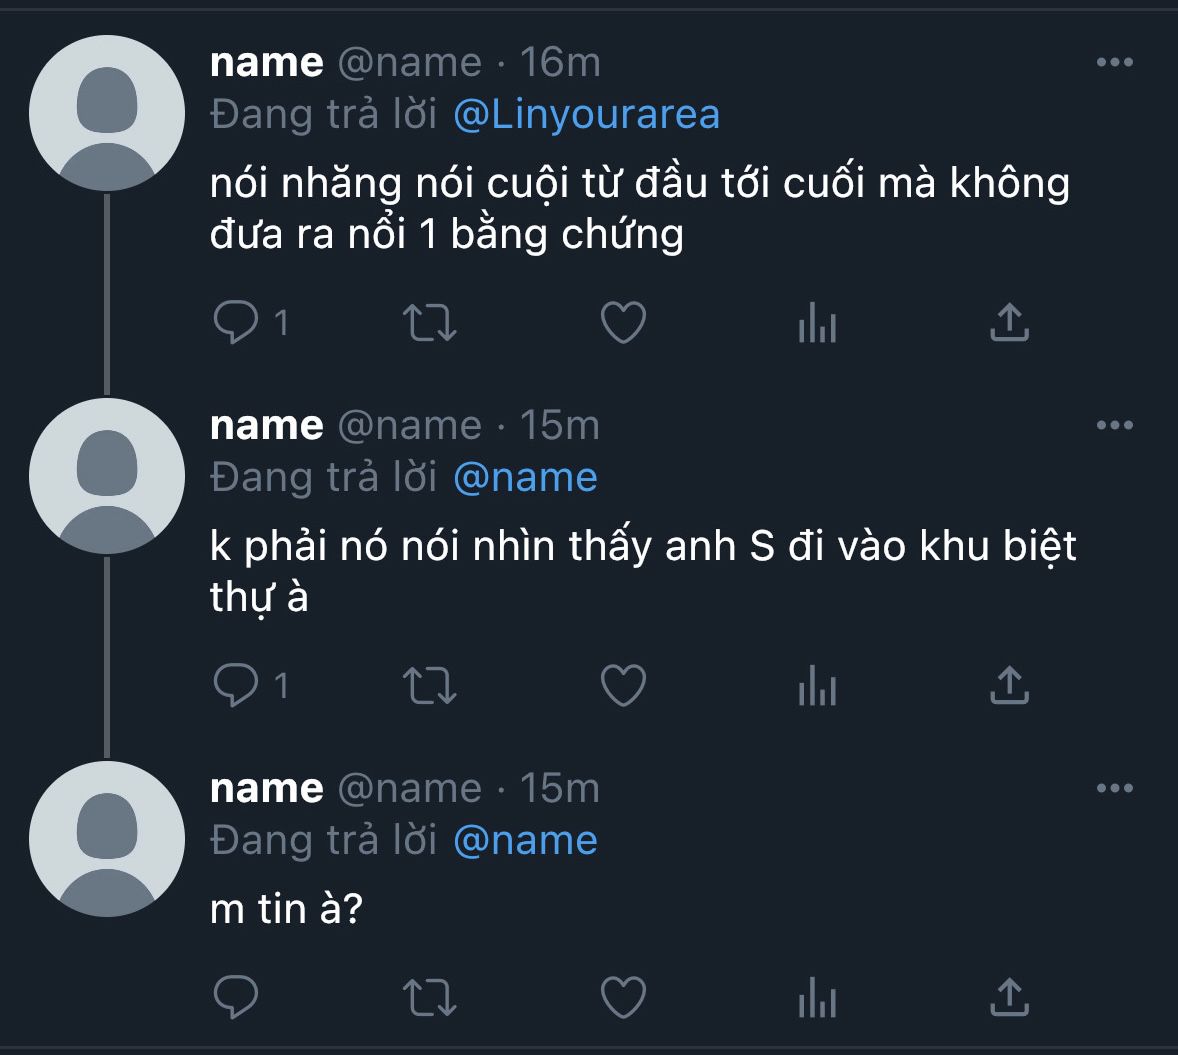View analytics of the 16m tweet
Screen dimensions: 1178x1055
(x=817, y=322)
